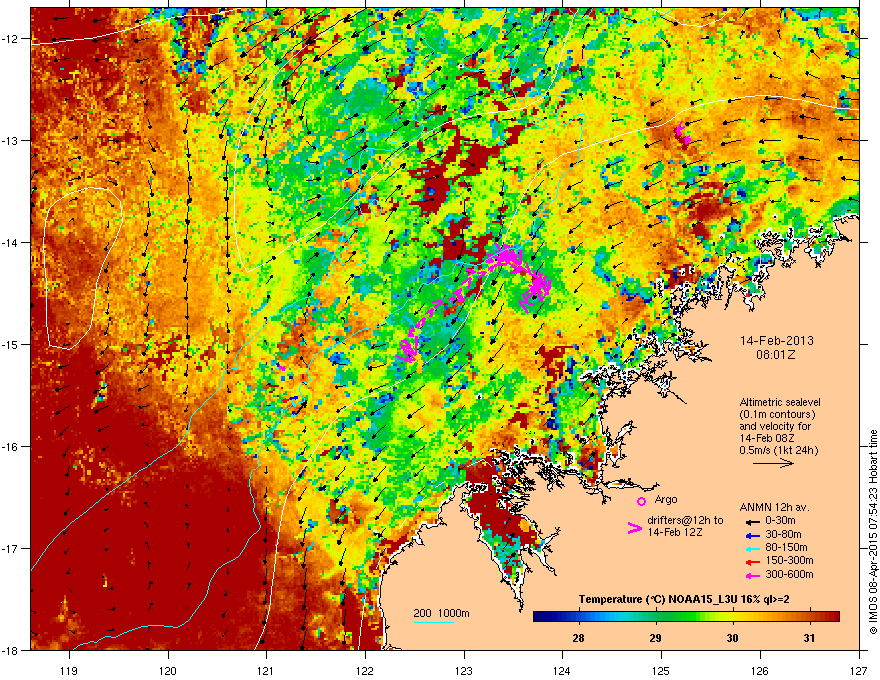The width and height of the screenshot is (880, 680).
Task: Click the 'drifters@12h to' legend label
Action: [x=685, y=520]
